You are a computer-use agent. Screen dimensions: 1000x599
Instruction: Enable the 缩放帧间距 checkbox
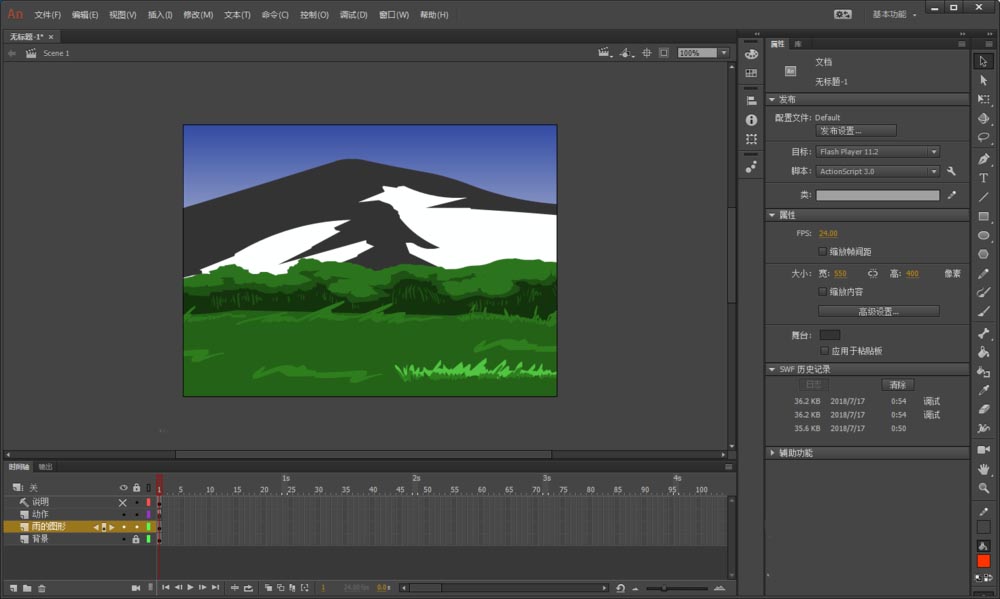pos(822,252)
